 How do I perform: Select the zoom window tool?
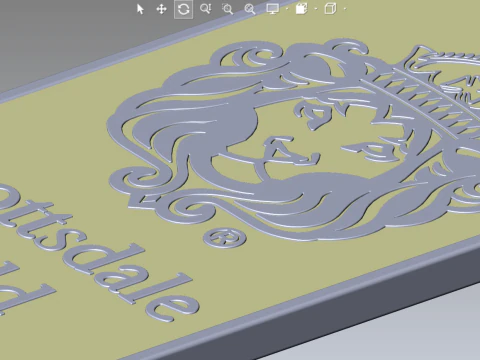228,9
